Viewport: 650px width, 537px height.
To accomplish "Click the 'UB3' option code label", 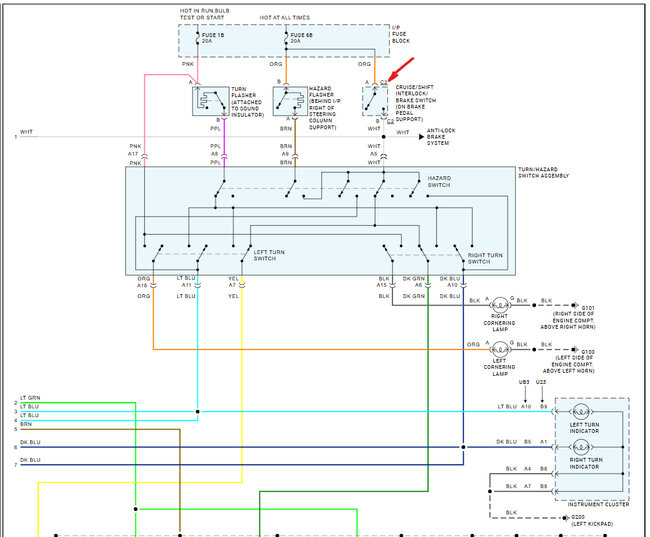I will [x=524, y=382].
